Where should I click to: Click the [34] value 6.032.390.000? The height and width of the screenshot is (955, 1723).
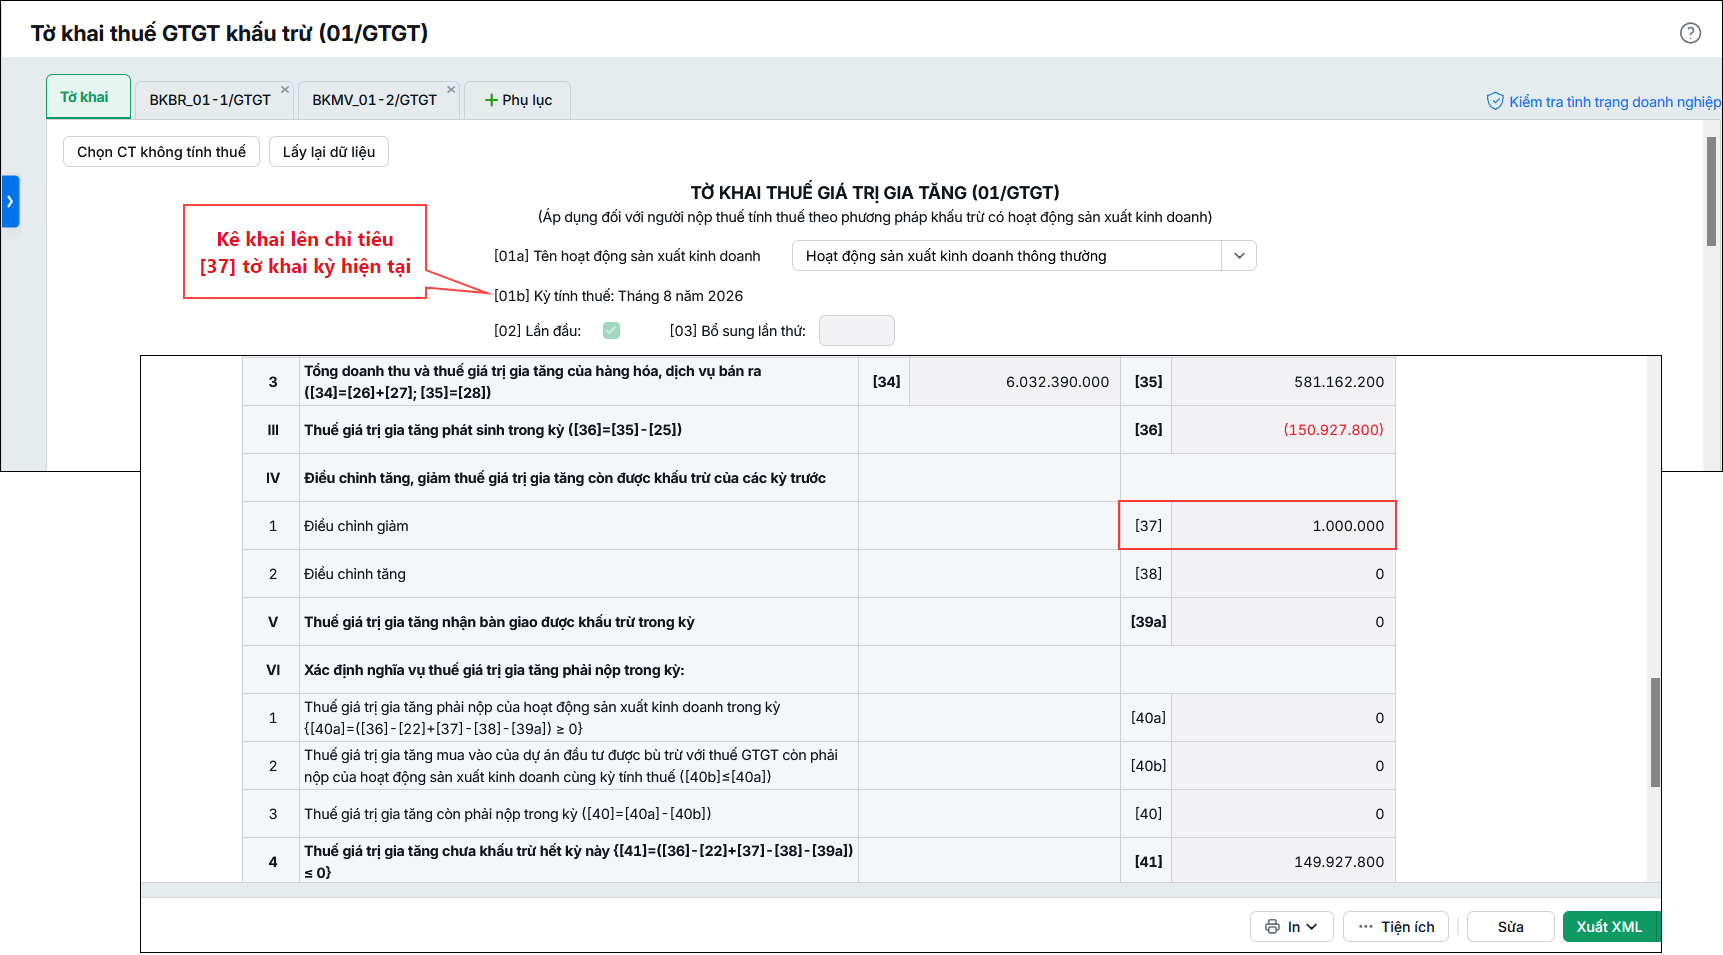(1014, 382)
